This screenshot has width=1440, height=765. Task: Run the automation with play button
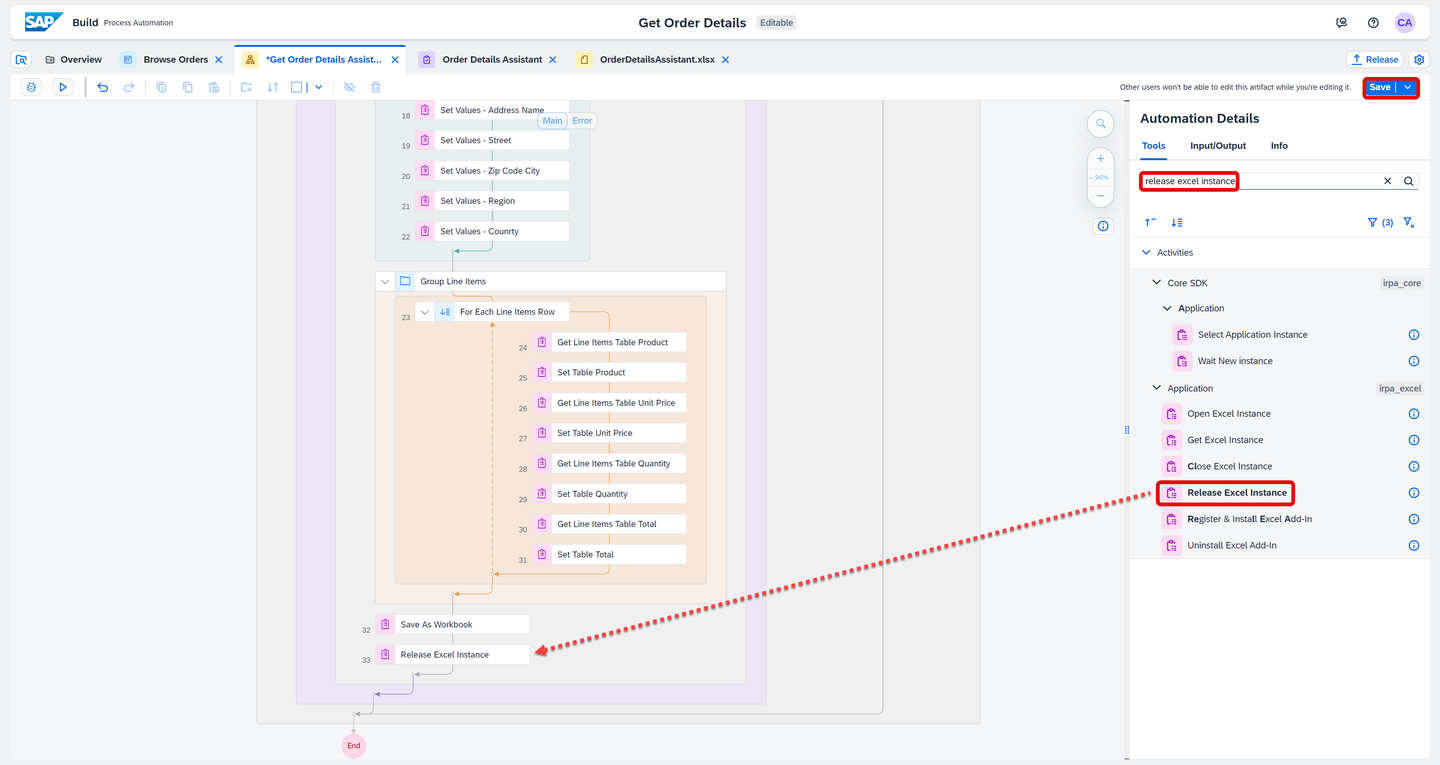point(62,87)
